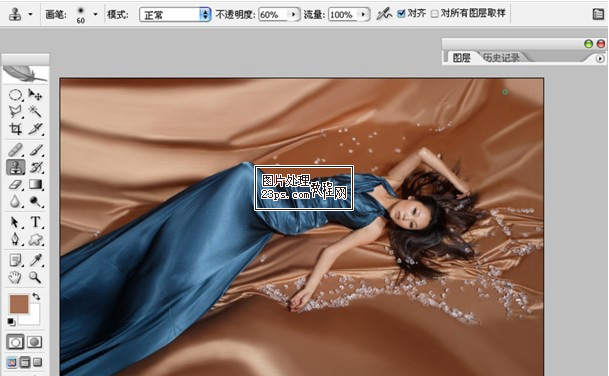Image resolution: width=609 pixels, height=376 pixels.
Task: Select the Pen tool
Action: click(x=16, y=239)
